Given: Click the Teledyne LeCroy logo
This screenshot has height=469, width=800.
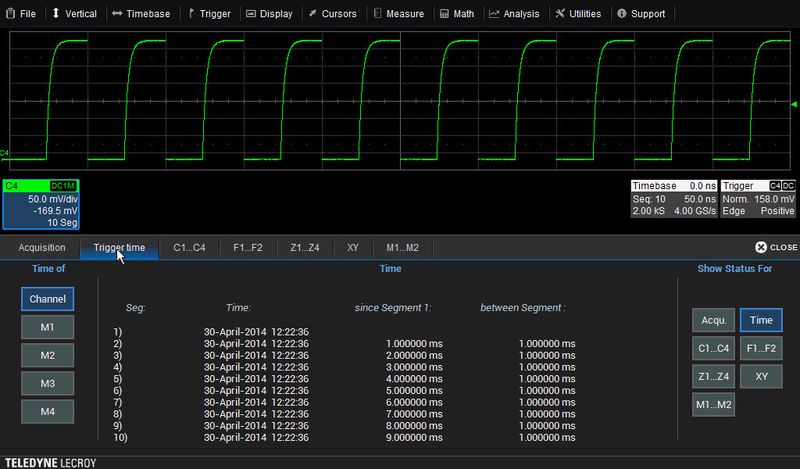Looking at the screenshot, I should pos(51,463).
